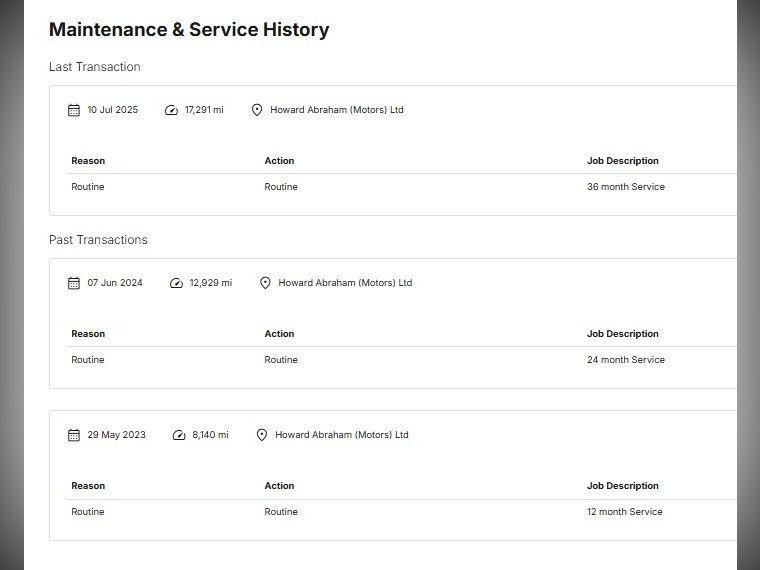Viewport: 760px width, 570px height.
Task: Click the Past Transactions section label
Action: 98,240
